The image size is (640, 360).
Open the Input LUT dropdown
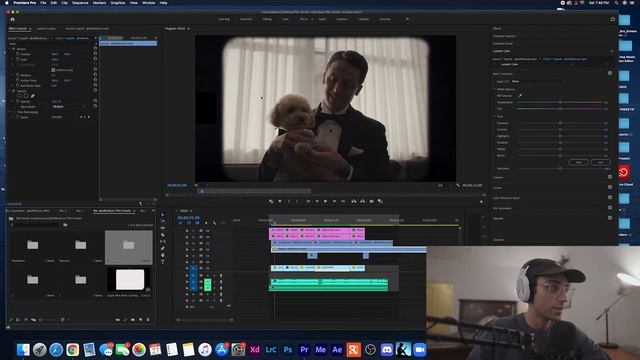tap(538, 81)
